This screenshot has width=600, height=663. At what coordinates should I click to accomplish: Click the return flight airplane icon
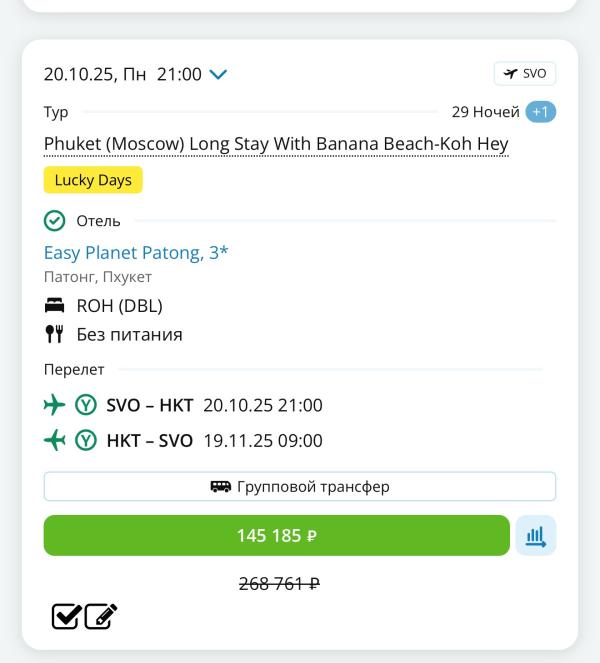coord(54,440)
